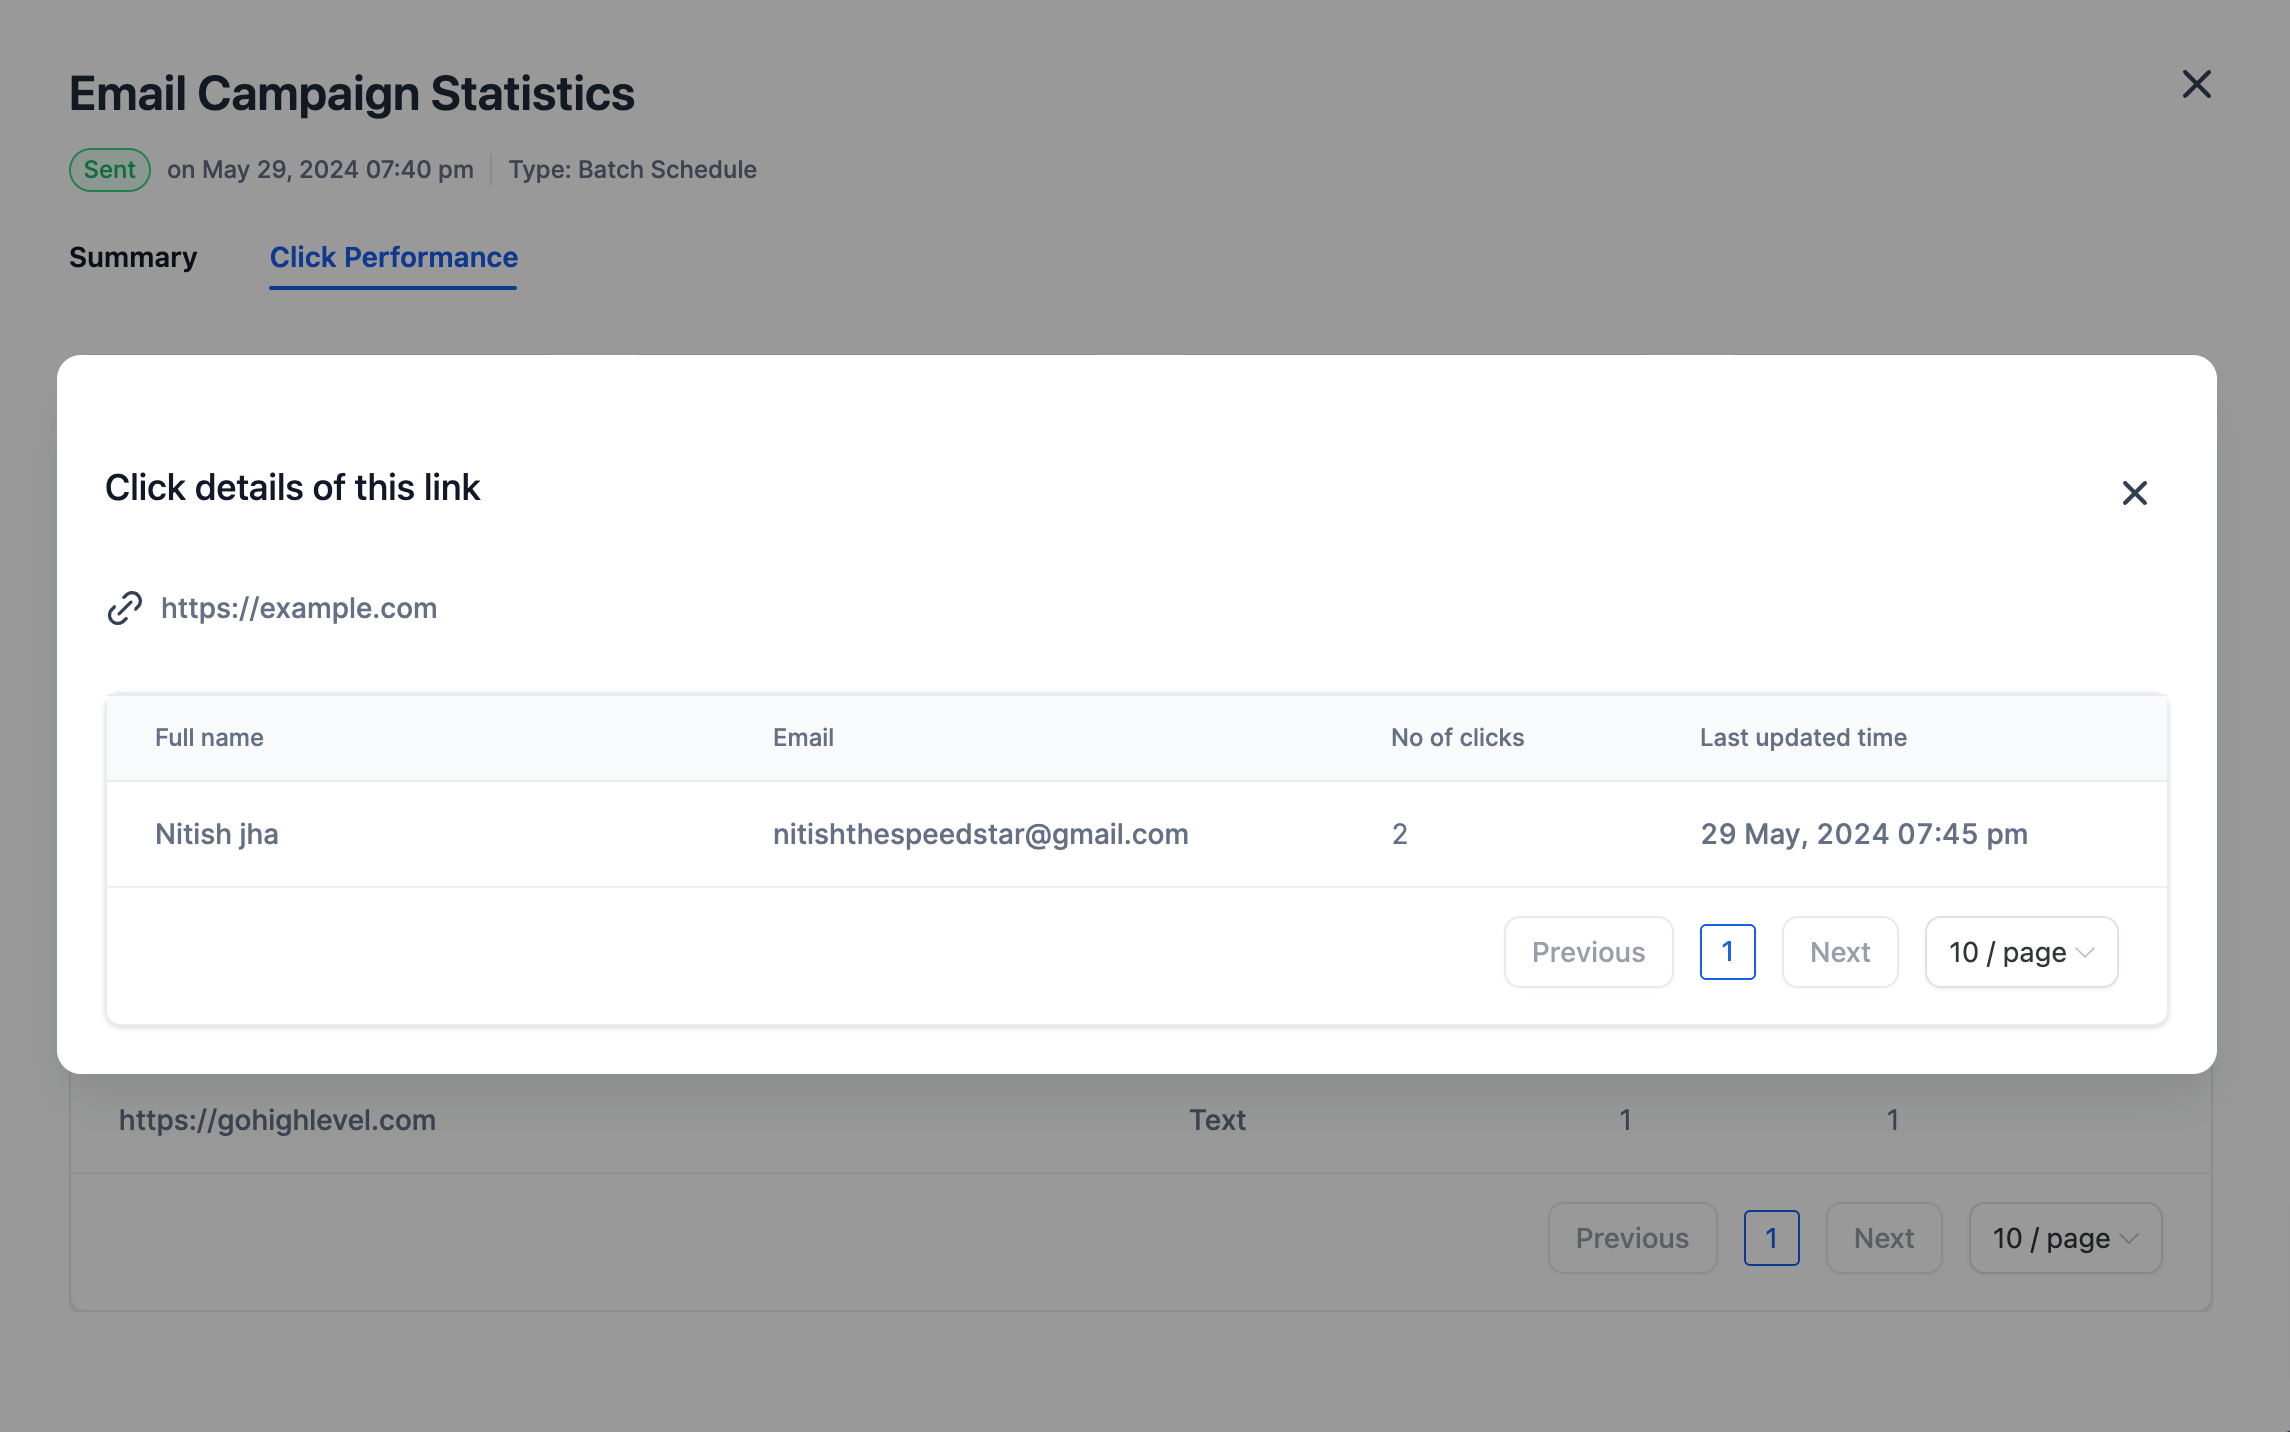Expand the 10/page dropdown in outer table
2290x1432 pixels.
tap(2064, 1237)
